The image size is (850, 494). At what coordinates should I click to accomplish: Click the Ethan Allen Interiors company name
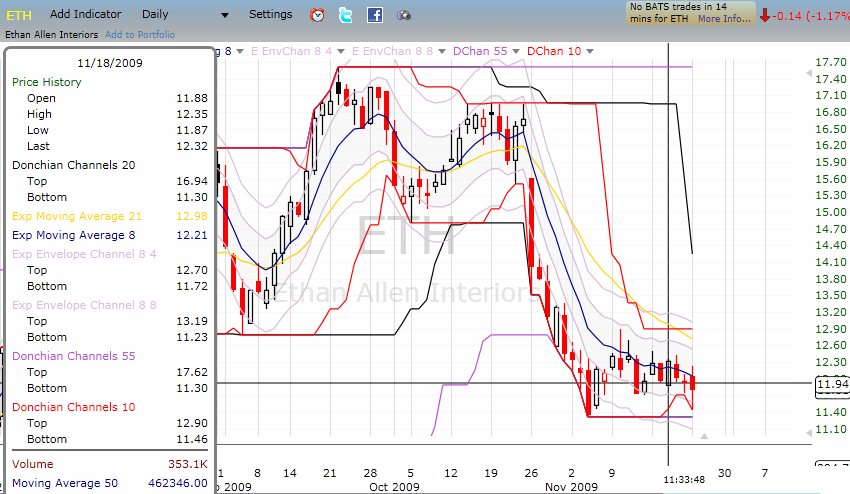point(51,35)
